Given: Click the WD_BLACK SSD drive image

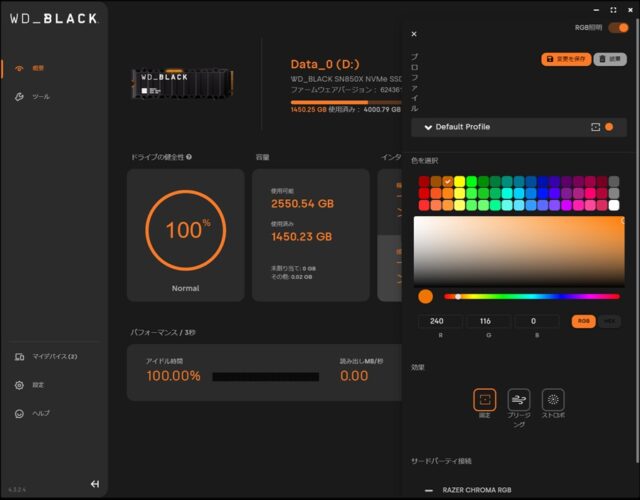Looking at the screenshot, I should [x=182, y=84].
